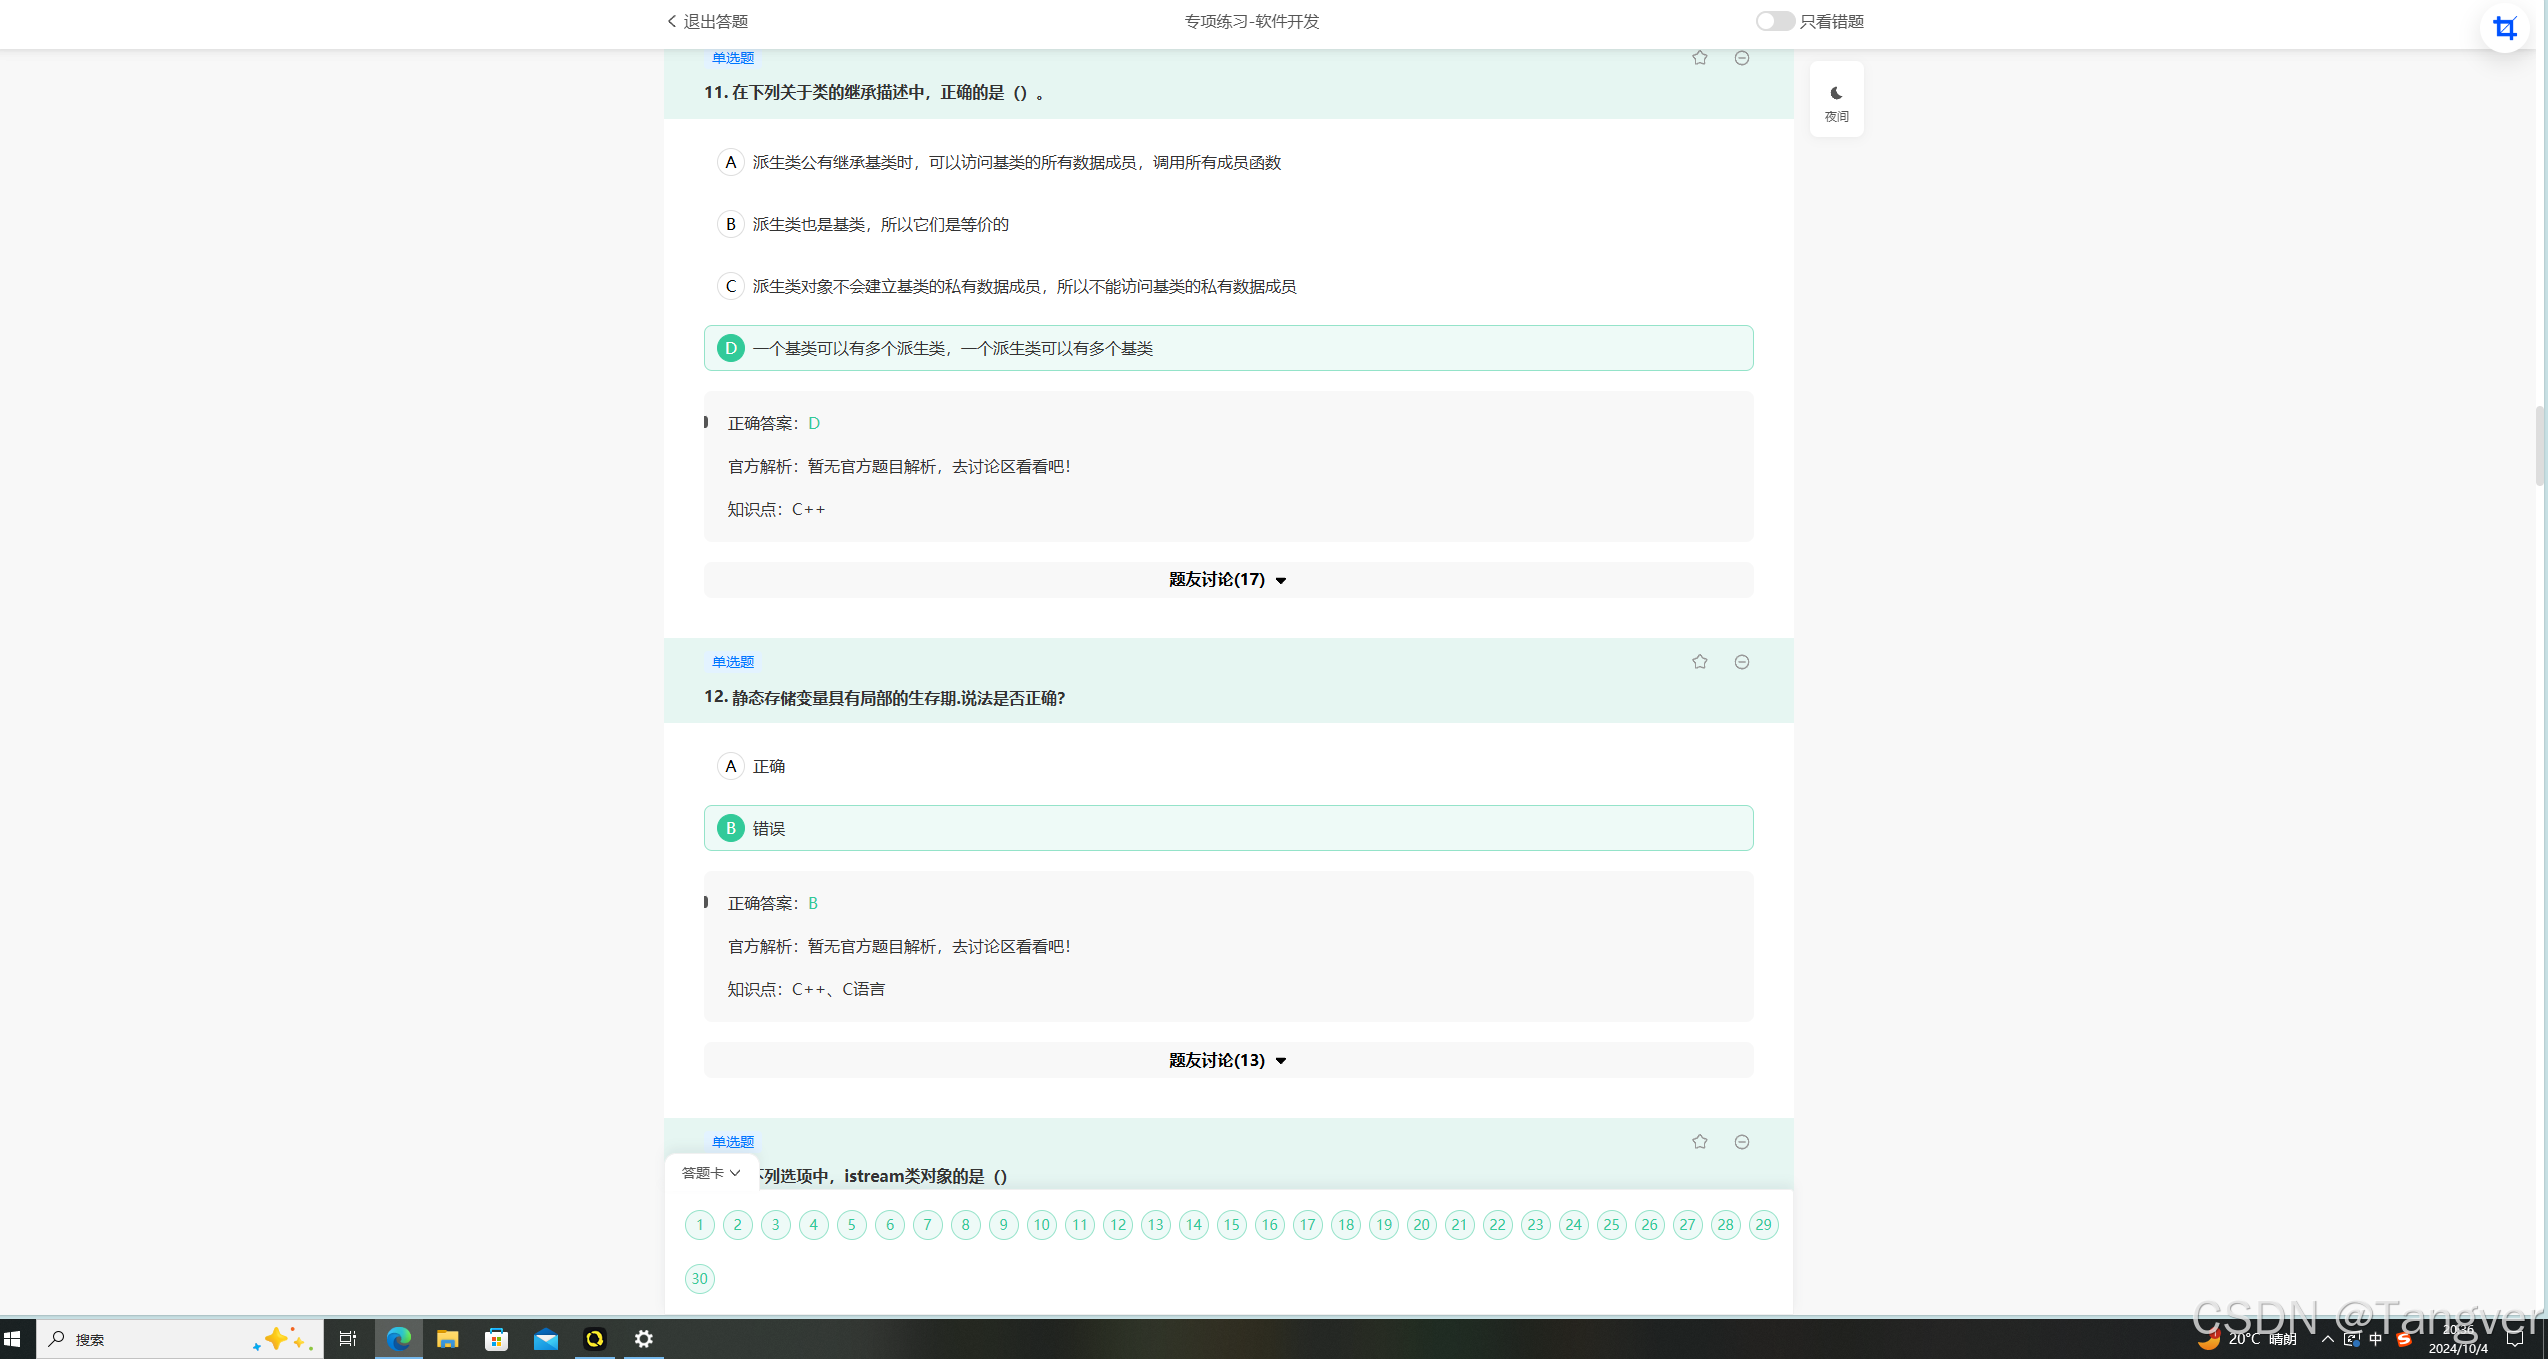Click the 20°C 晴朗 weather widget
Image resolution: width=2548 pixels, height=1359 pixels.
coord(2248,1340)
